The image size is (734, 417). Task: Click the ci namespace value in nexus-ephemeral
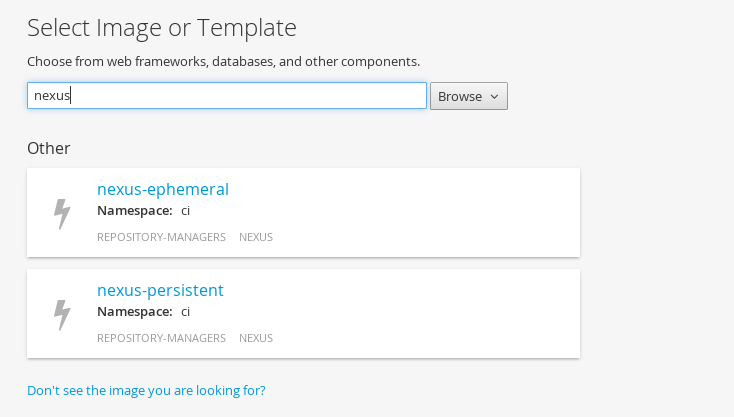coord(185,211)
